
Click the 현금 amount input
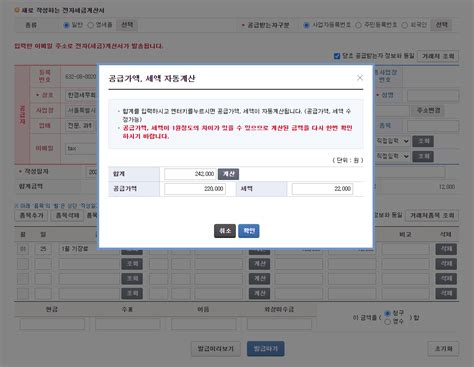(52, 324)
